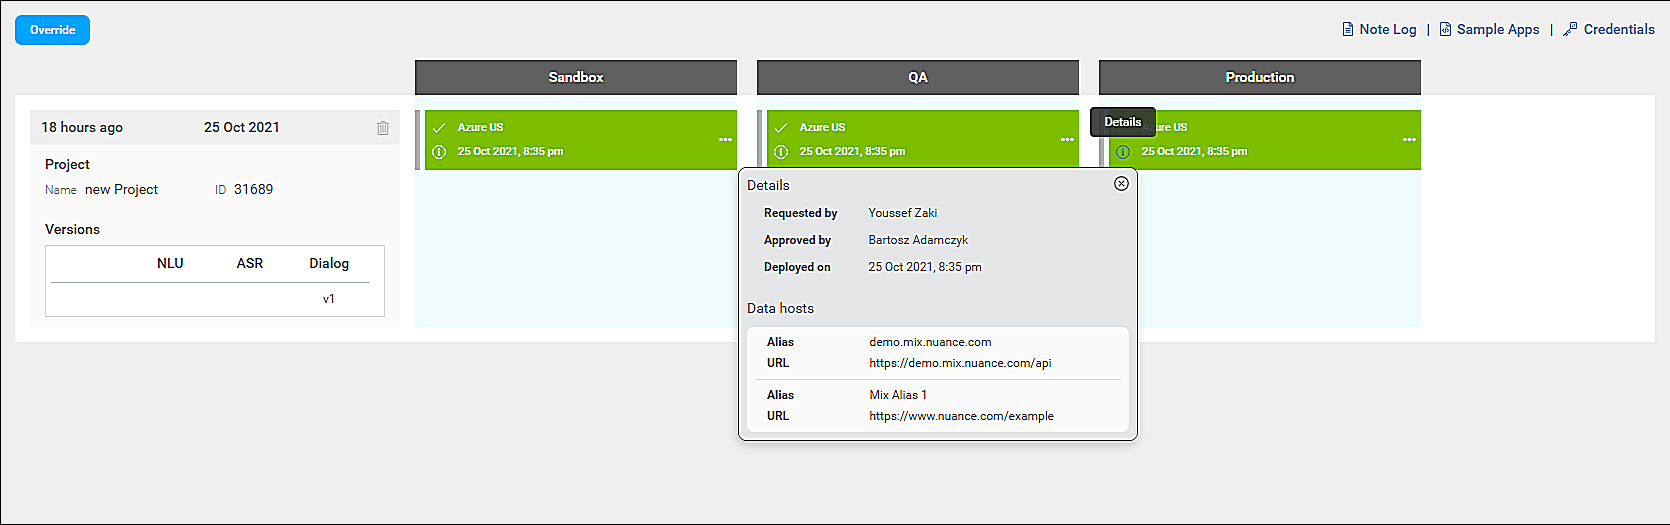1670x525 pixels.
Task: Click the Details popup title
Action: coord(768,185)
